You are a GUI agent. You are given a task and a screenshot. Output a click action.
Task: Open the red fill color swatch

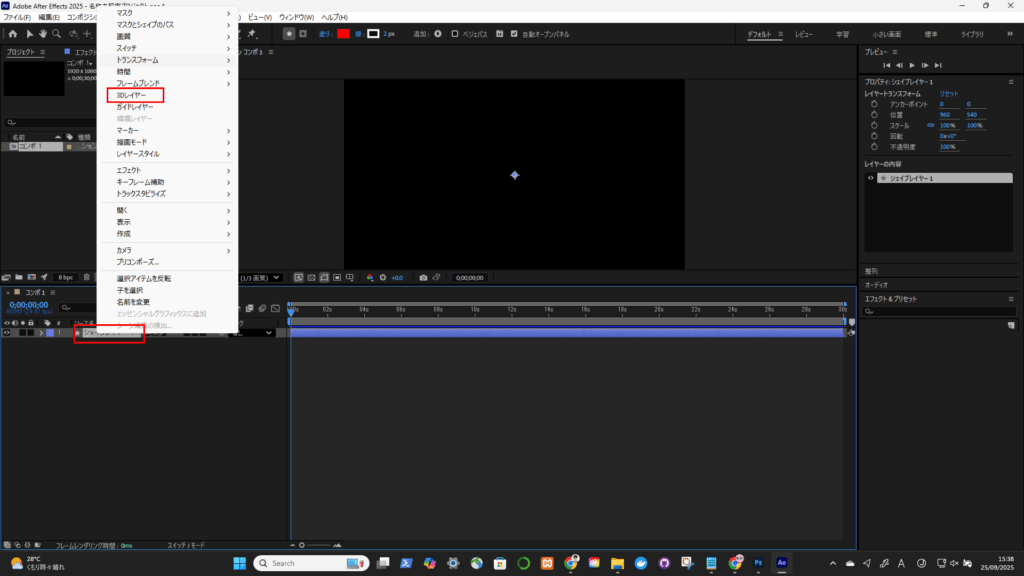point(343,33)
